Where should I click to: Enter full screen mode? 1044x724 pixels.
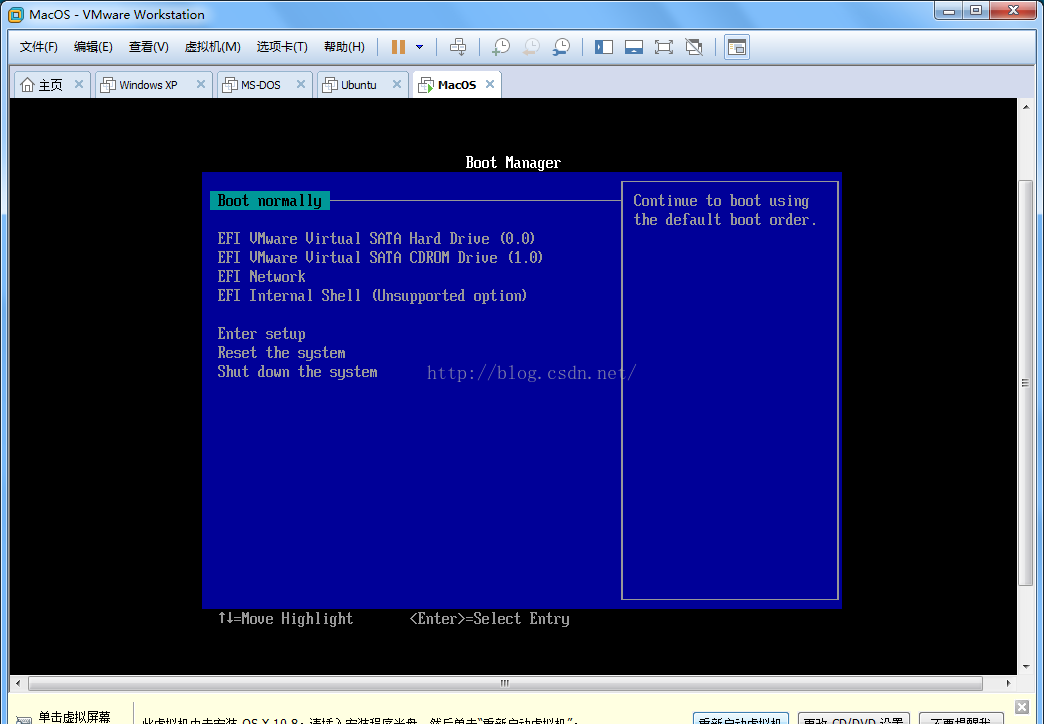[663, 47]
